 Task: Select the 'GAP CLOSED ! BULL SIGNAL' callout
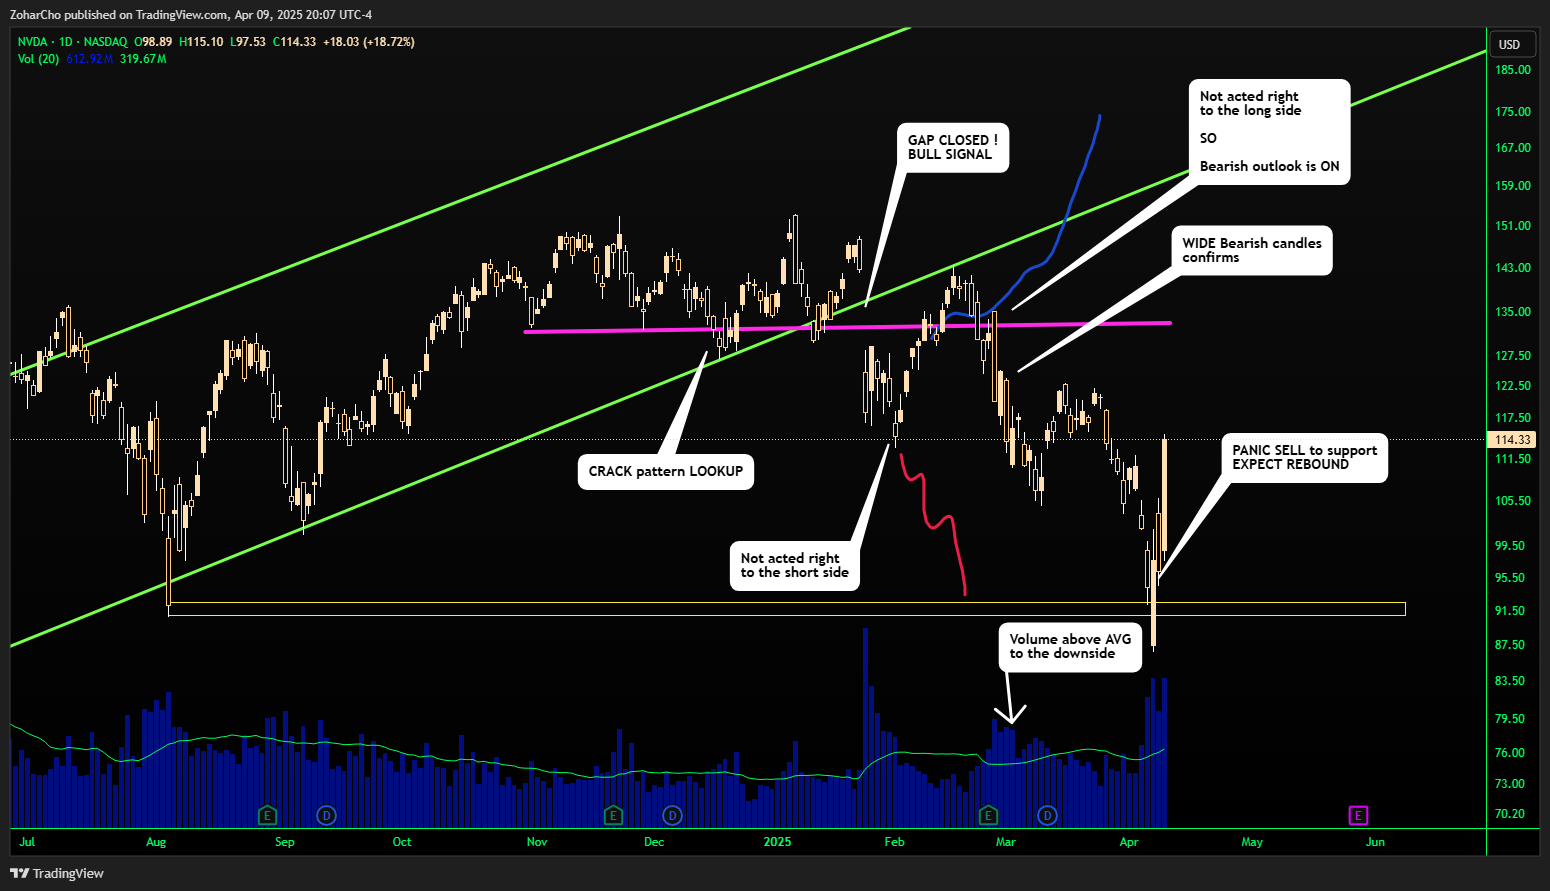coord(953,148)
